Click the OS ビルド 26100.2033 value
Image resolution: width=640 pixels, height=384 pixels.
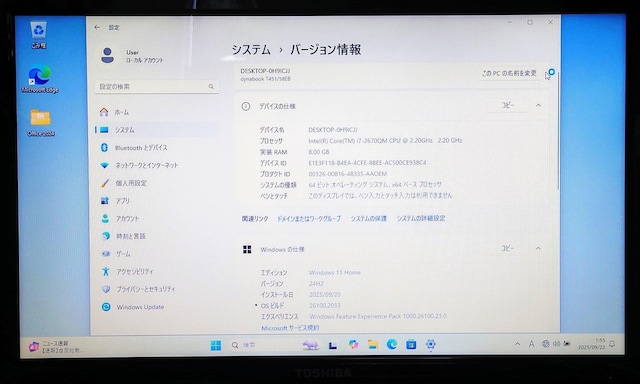point(325,306)
